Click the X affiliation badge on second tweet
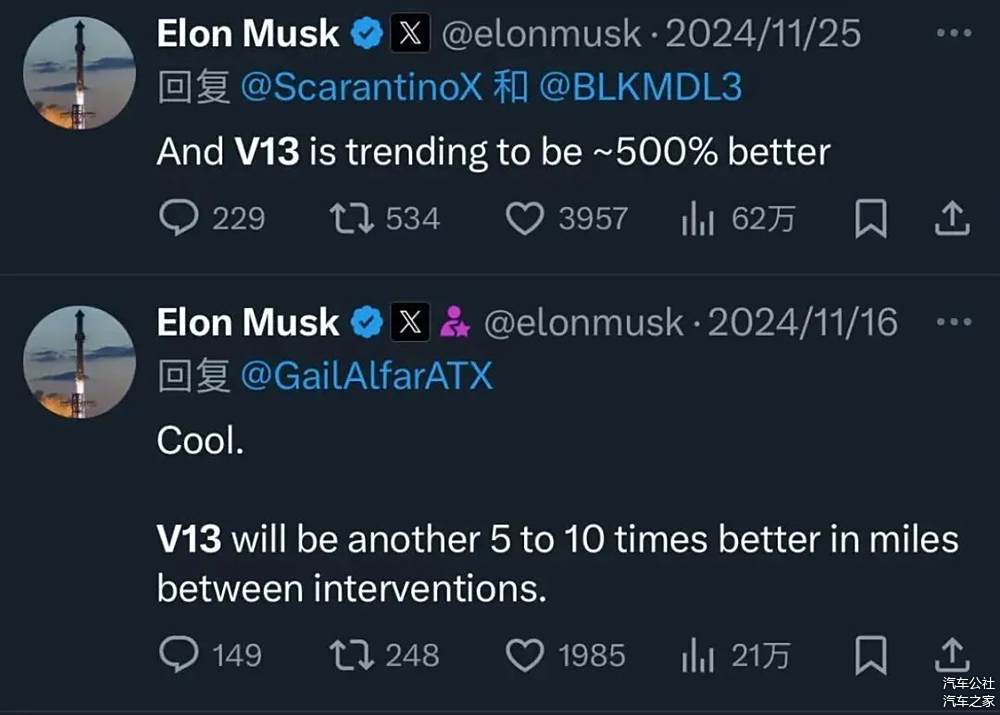1000x715 pixels. (x=410, y=321)
